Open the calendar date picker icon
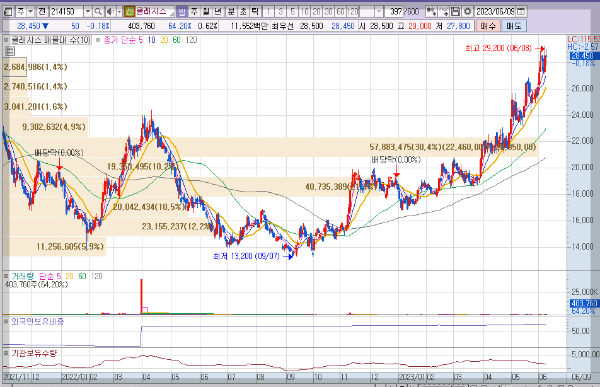This screenshot has height=387, width=600. pyautogui.click(x=521, y=12)
